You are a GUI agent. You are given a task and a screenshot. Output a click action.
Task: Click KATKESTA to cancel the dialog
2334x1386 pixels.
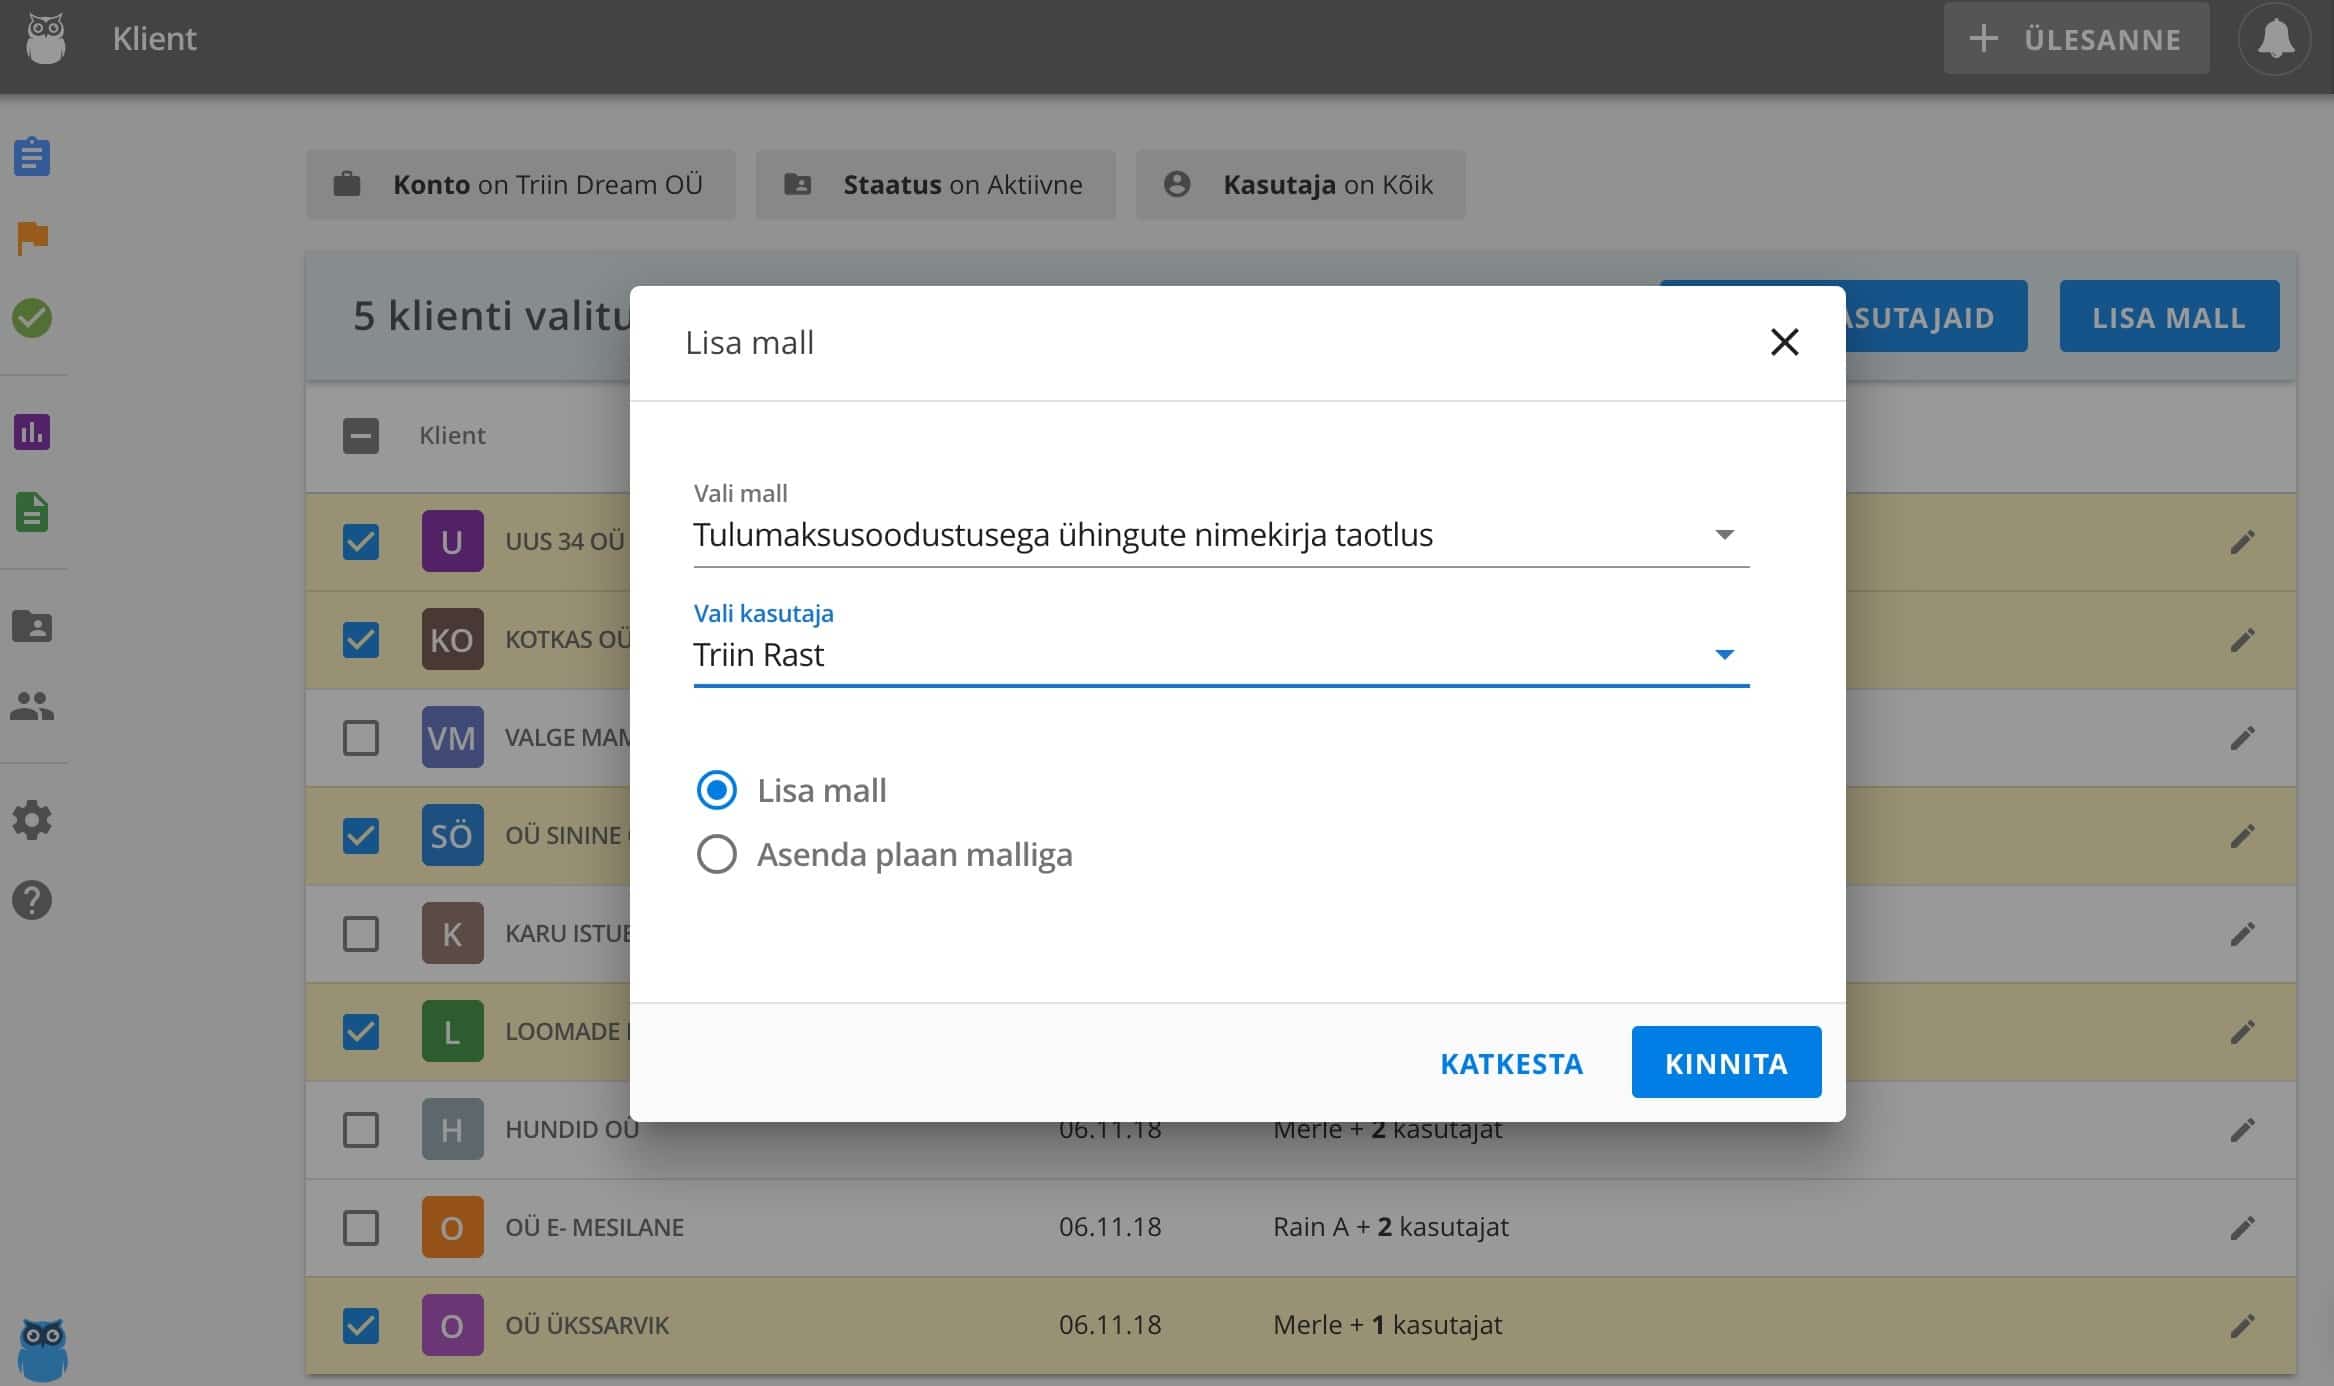click(x=1511, y=1063)
